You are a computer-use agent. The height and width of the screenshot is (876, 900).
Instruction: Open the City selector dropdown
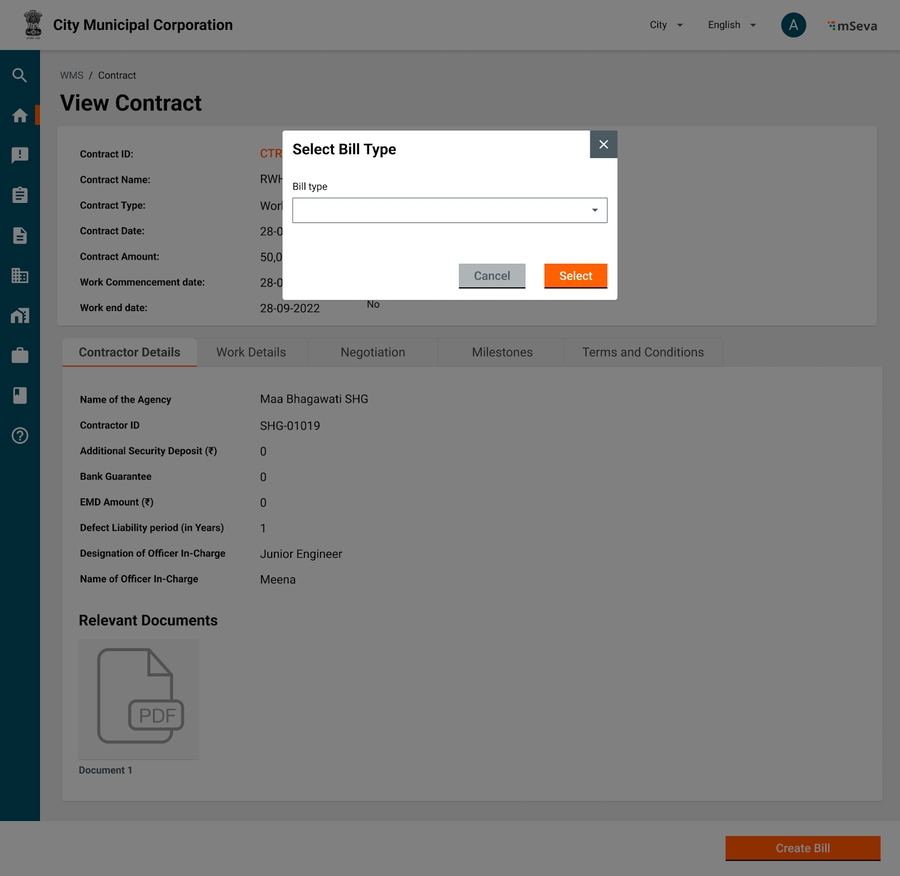point(666,25)
